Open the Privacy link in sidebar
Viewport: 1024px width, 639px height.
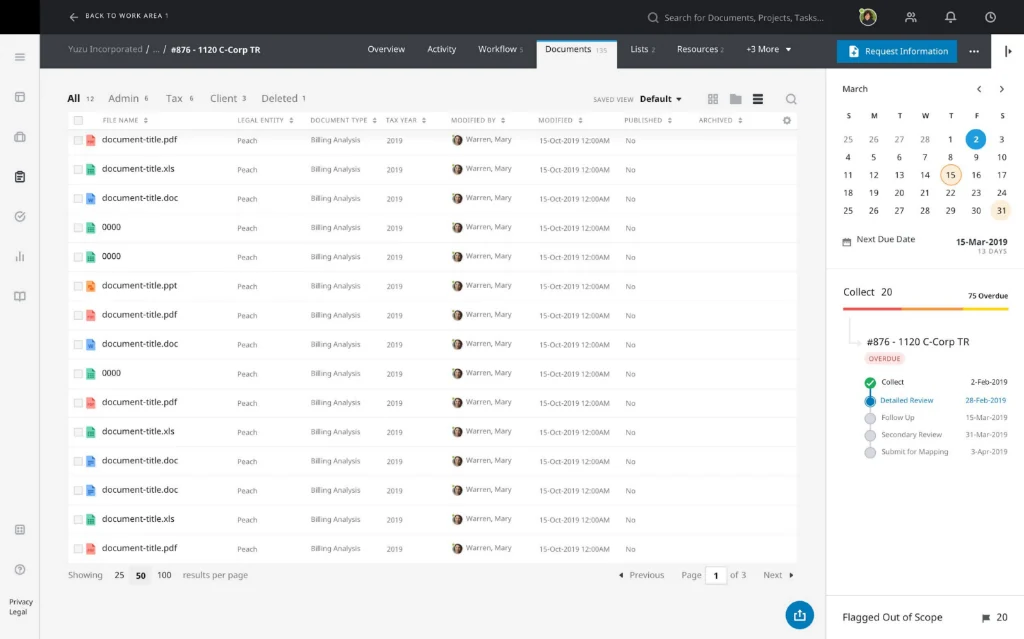point(21,602)
